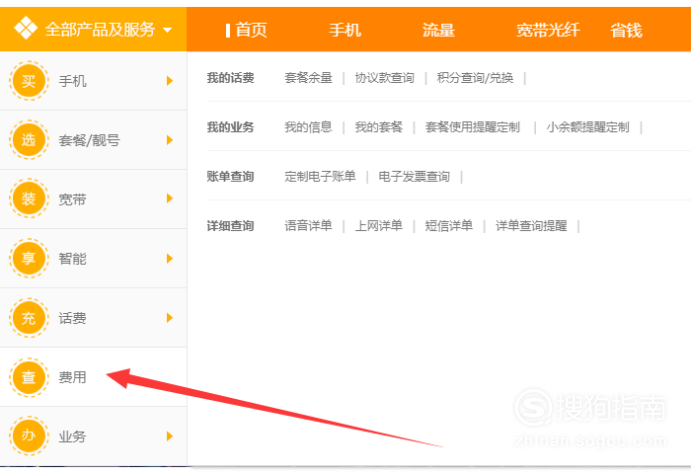This screenshot has width=691, height=475.
Task: Click the 定制电子账单 link
Action: [x=320, y=177]
